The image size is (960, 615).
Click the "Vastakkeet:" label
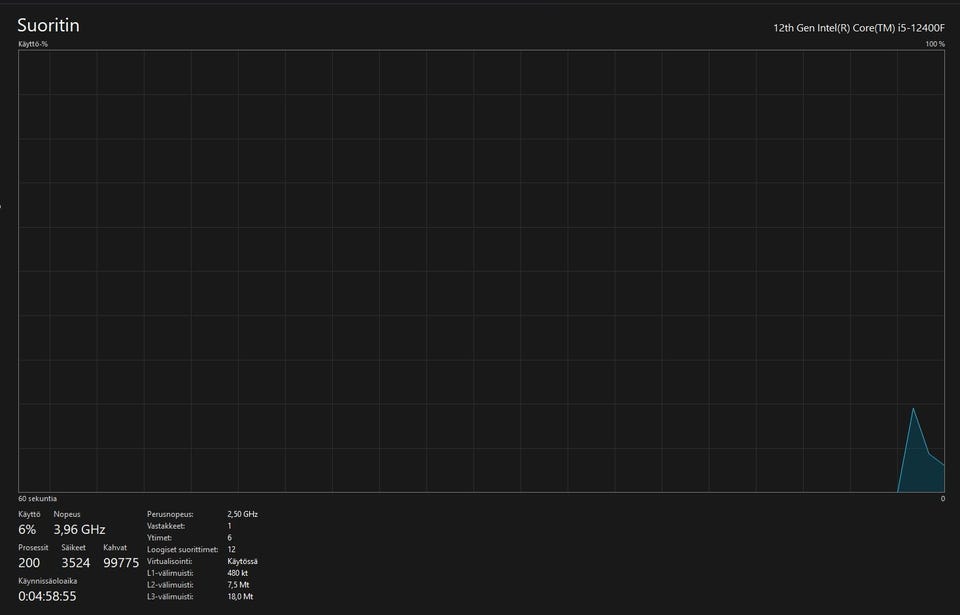[x=166, y=526]
